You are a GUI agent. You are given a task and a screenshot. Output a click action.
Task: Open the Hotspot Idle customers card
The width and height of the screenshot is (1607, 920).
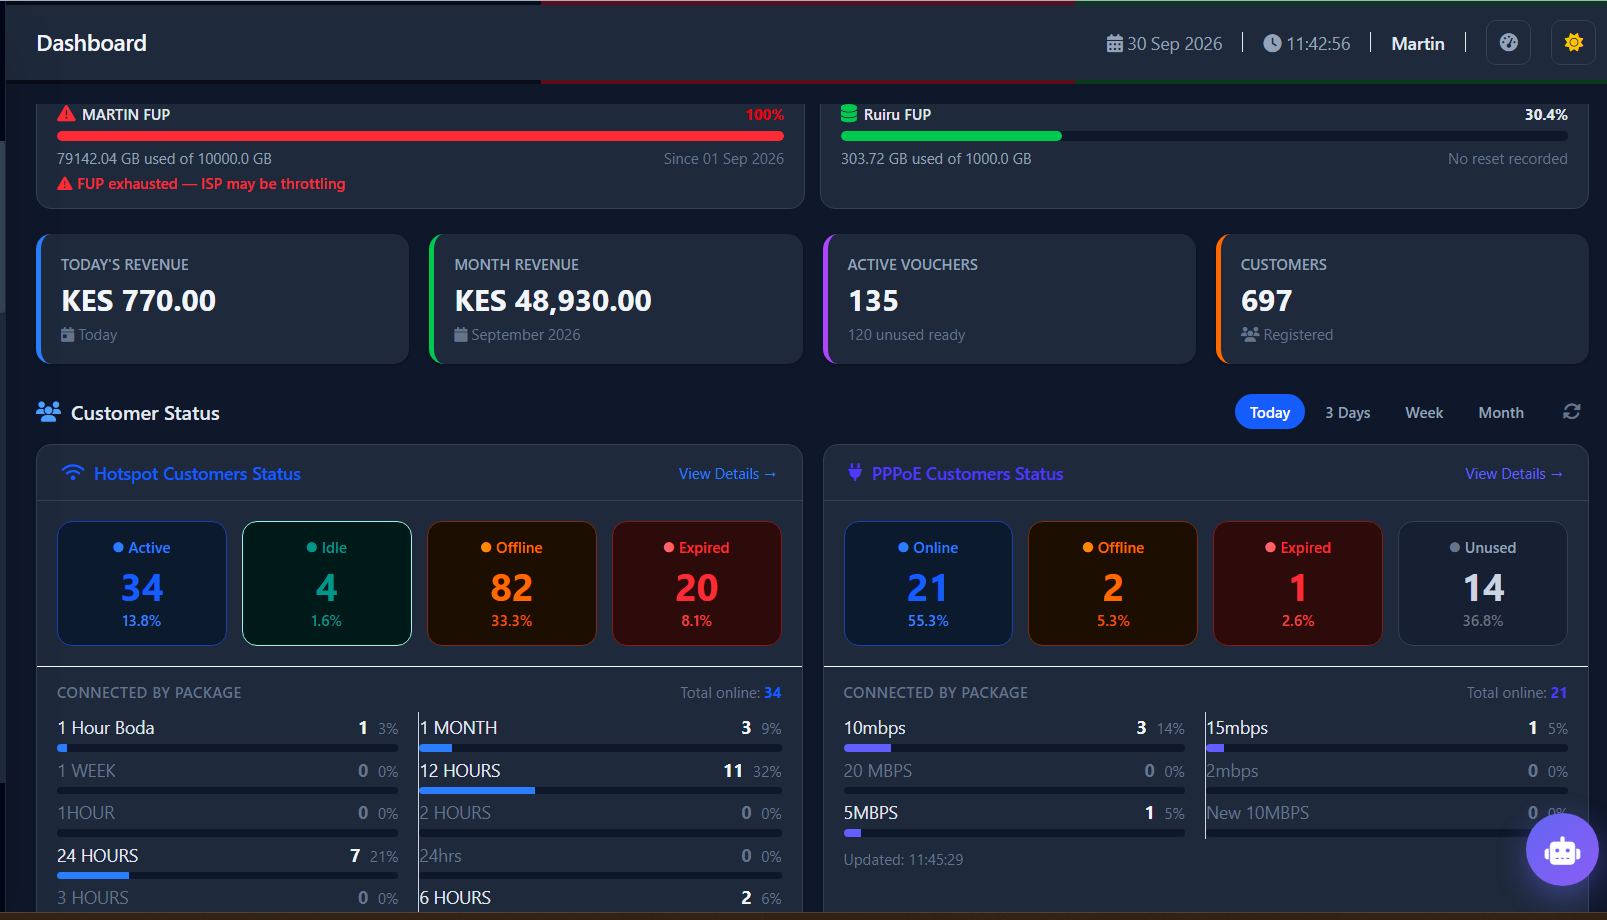(327, 584)
